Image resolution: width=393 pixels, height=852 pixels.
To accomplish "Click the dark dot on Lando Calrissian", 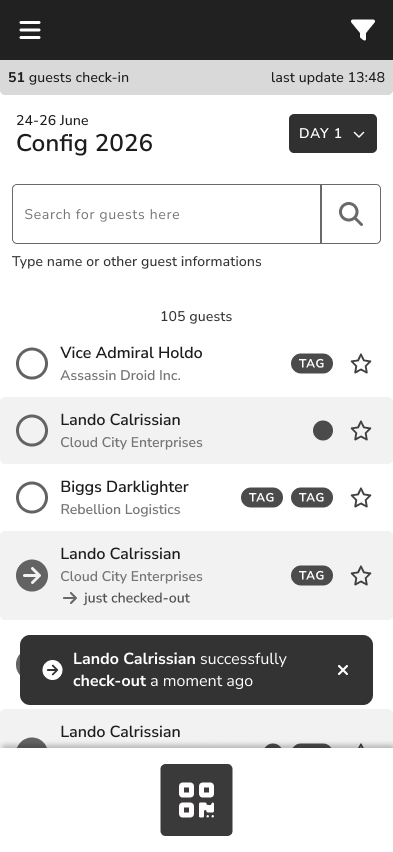I will [x=323, y=431].
